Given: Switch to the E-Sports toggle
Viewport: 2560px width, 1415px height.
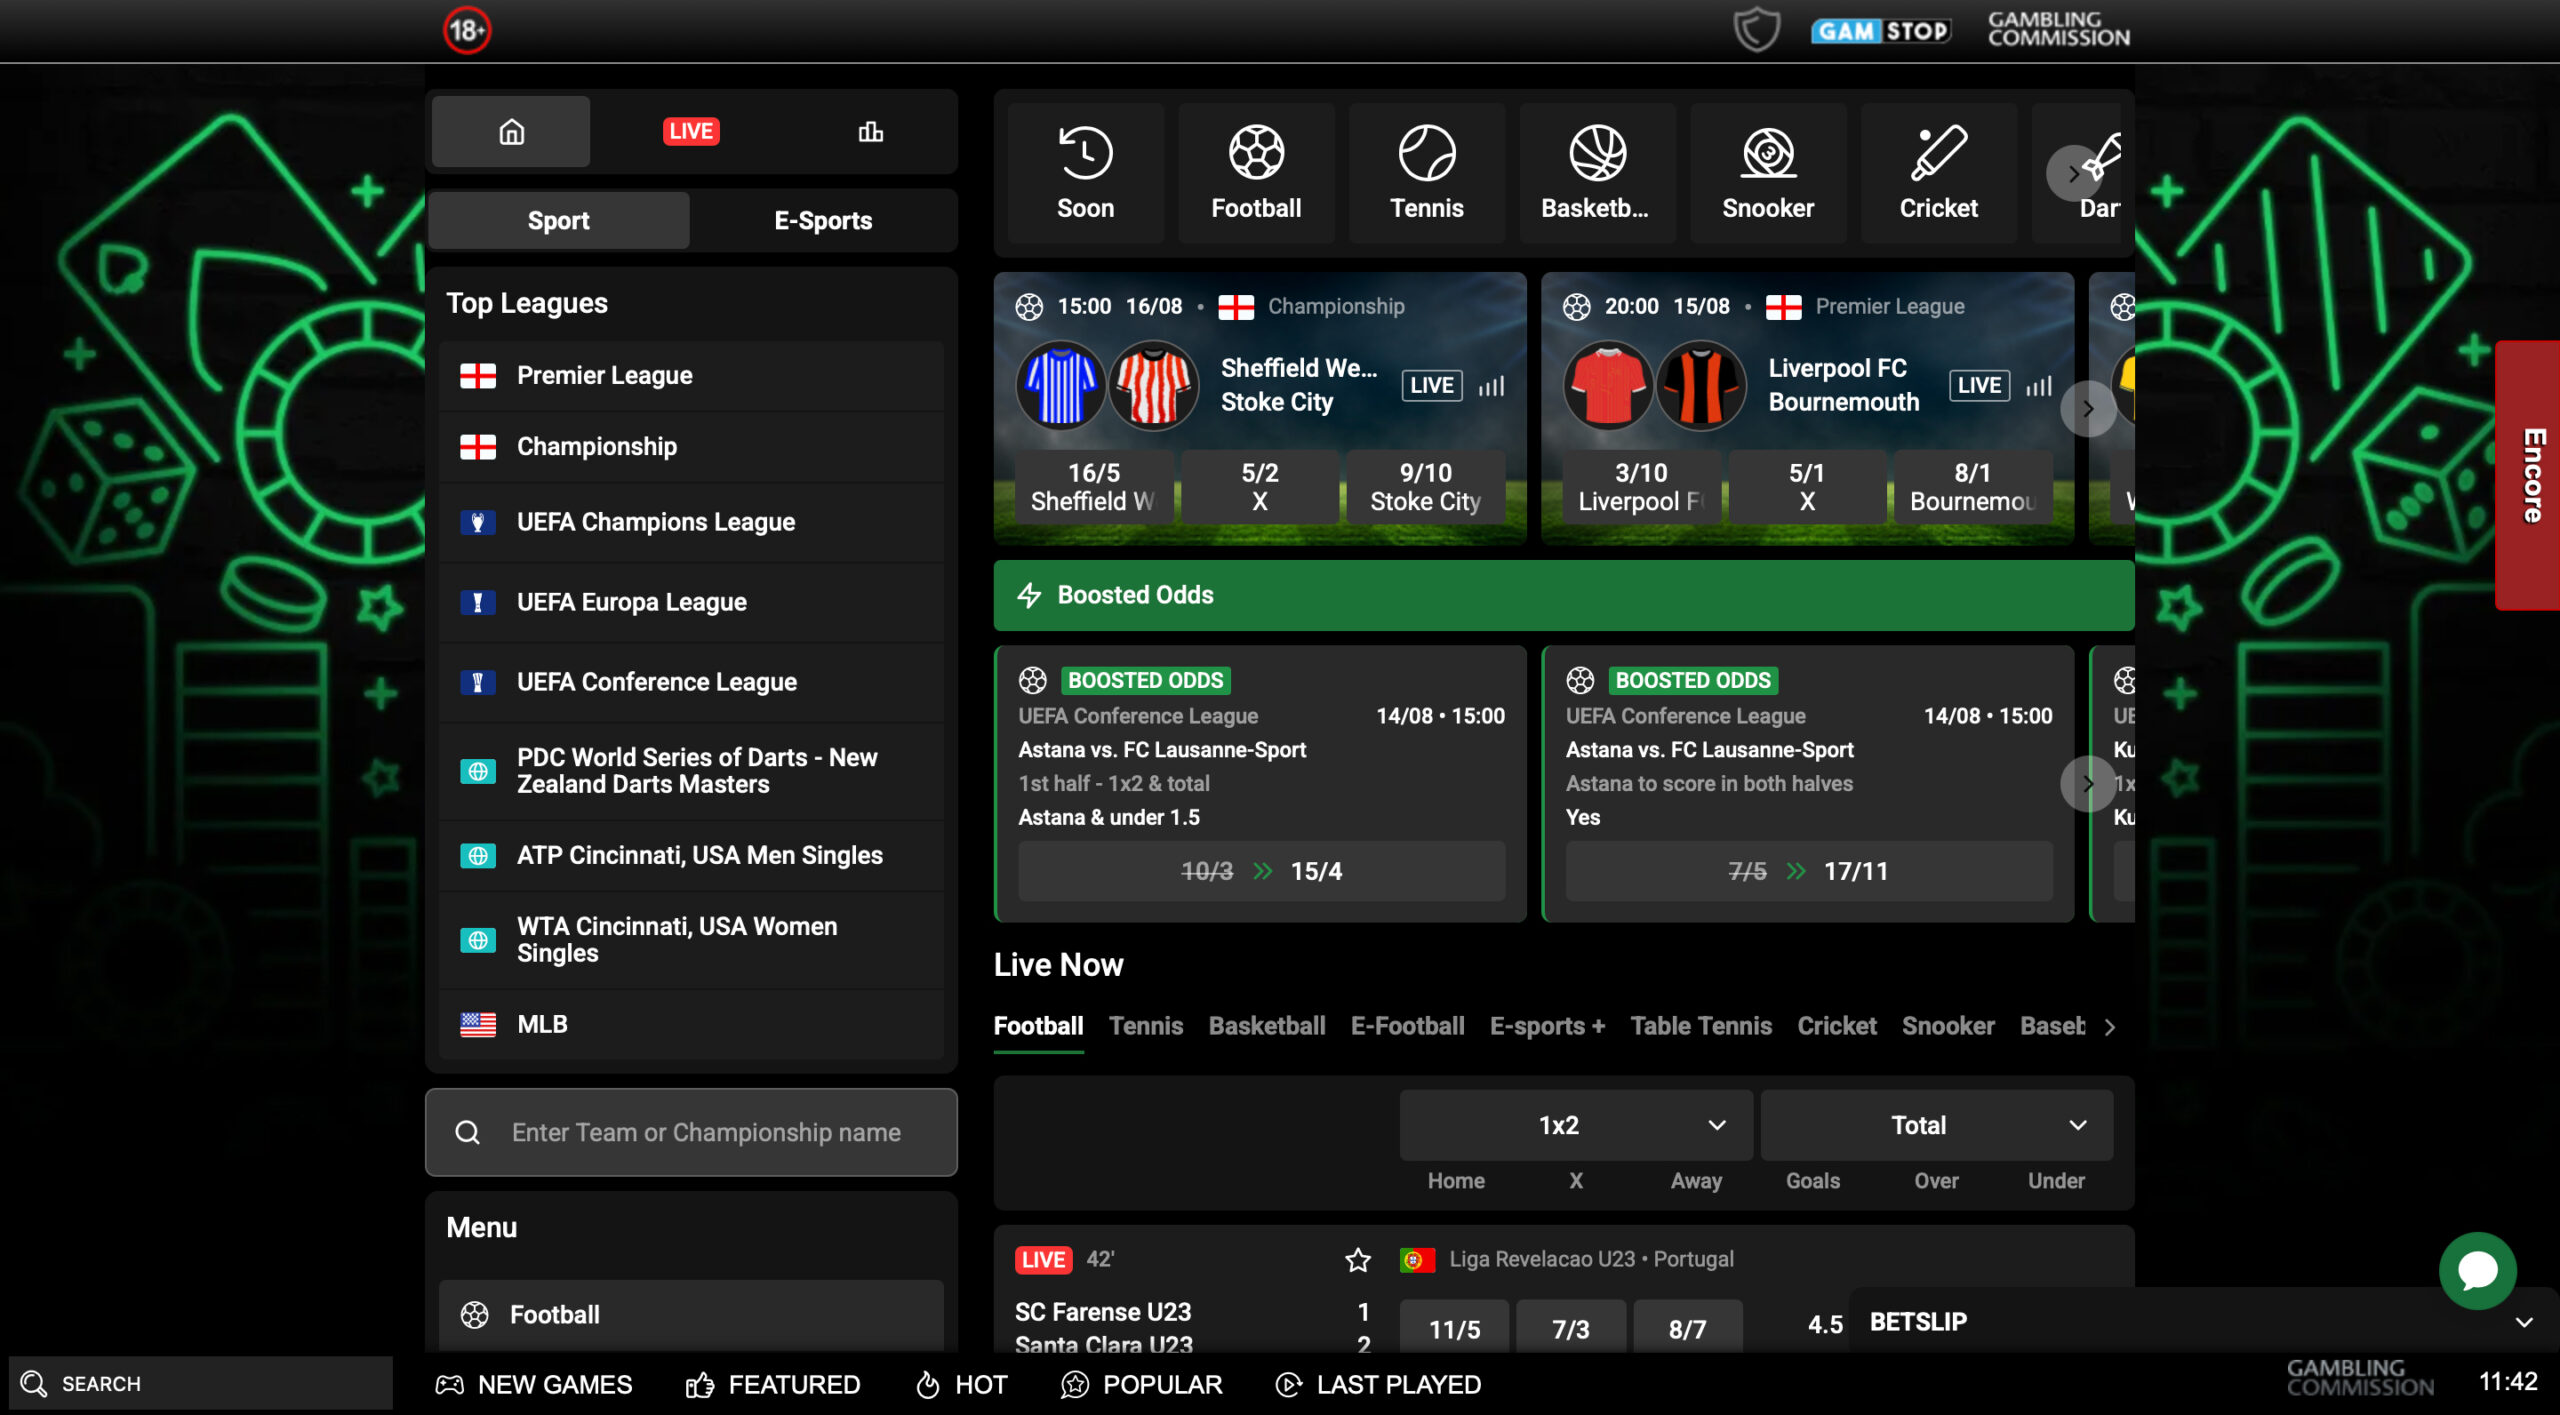Looking at the screenshot, I should tap(823, 220).
